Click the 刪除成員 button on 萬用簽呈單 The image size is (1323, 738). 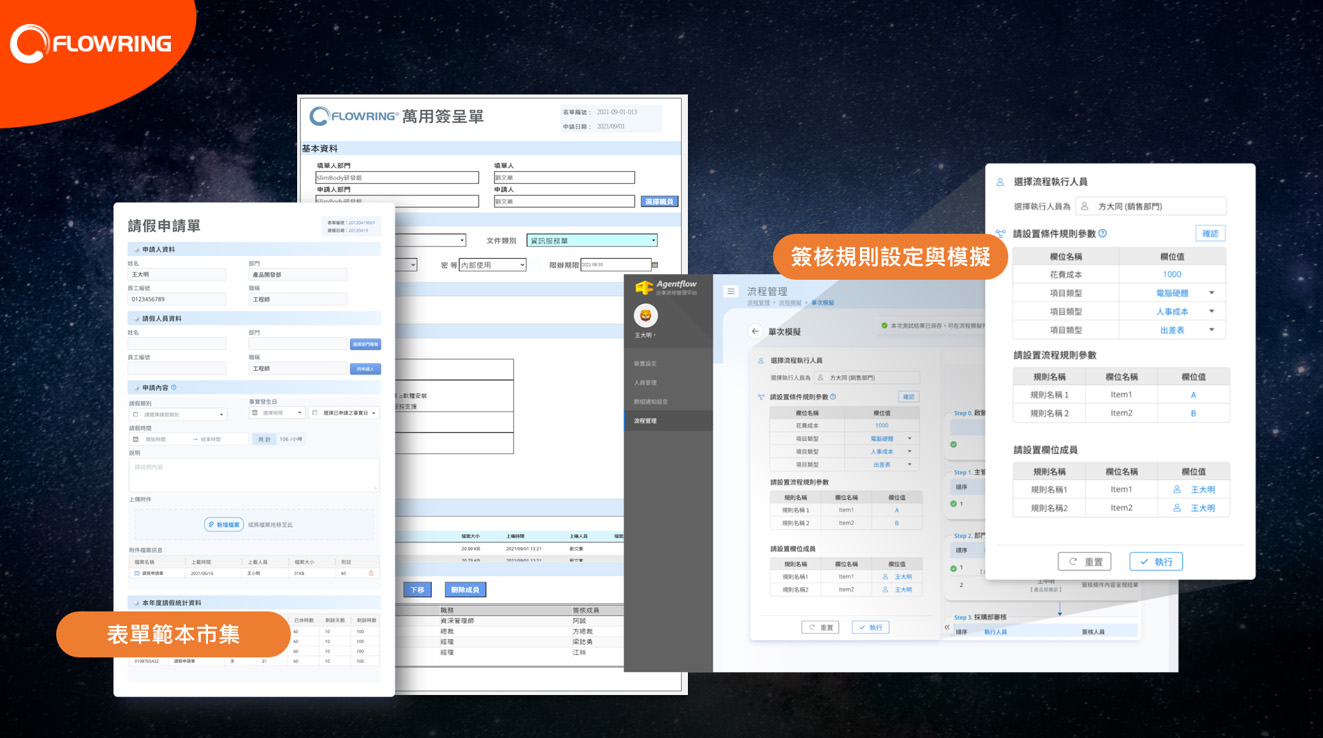[x=465, y=590]
